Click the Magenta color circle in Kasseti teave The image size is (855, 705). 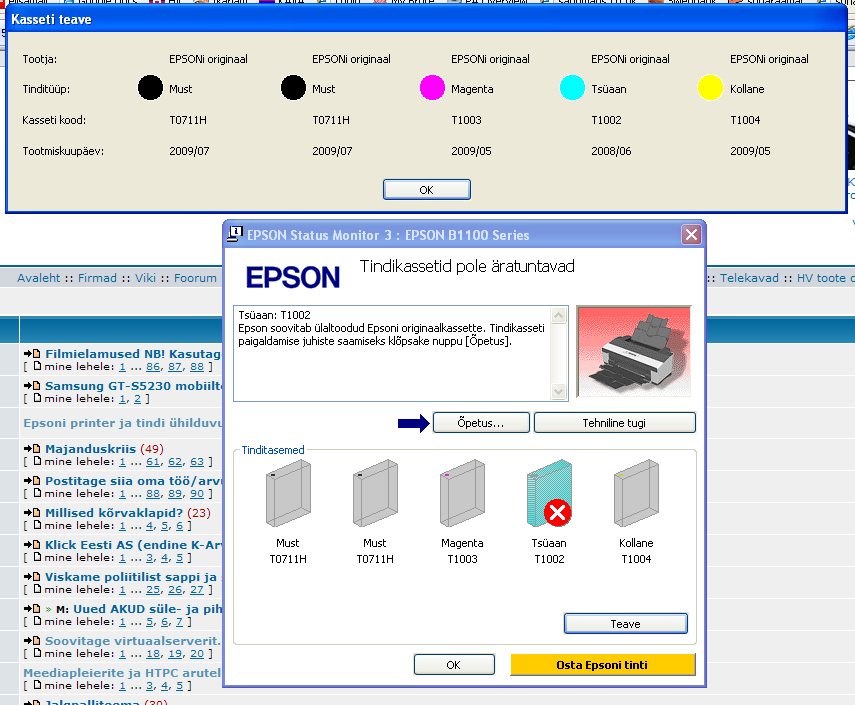[432, 88]
